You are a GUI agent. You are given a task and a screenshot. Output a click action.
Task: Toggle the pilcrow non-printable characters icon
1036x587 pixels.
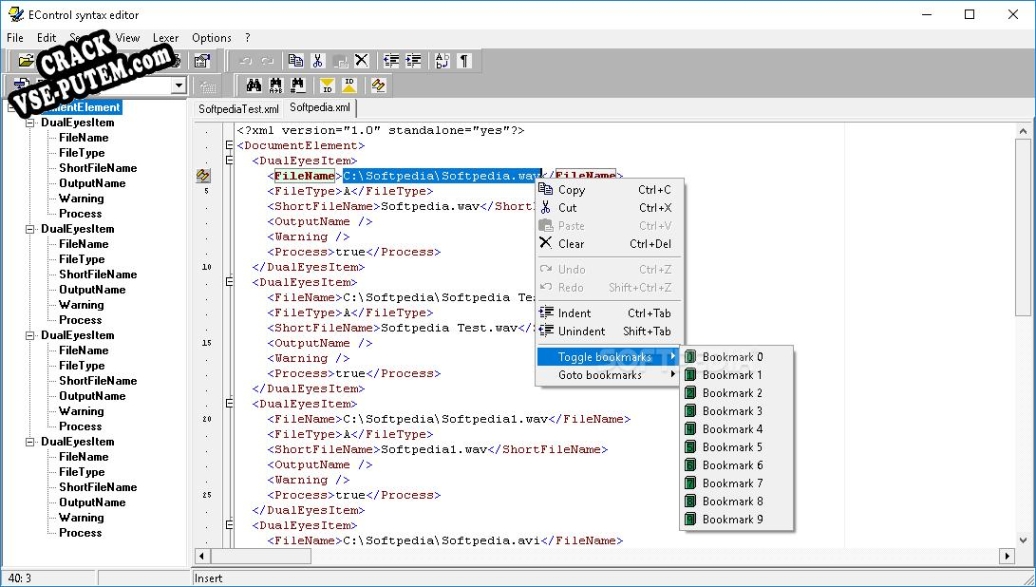[464, 61]
